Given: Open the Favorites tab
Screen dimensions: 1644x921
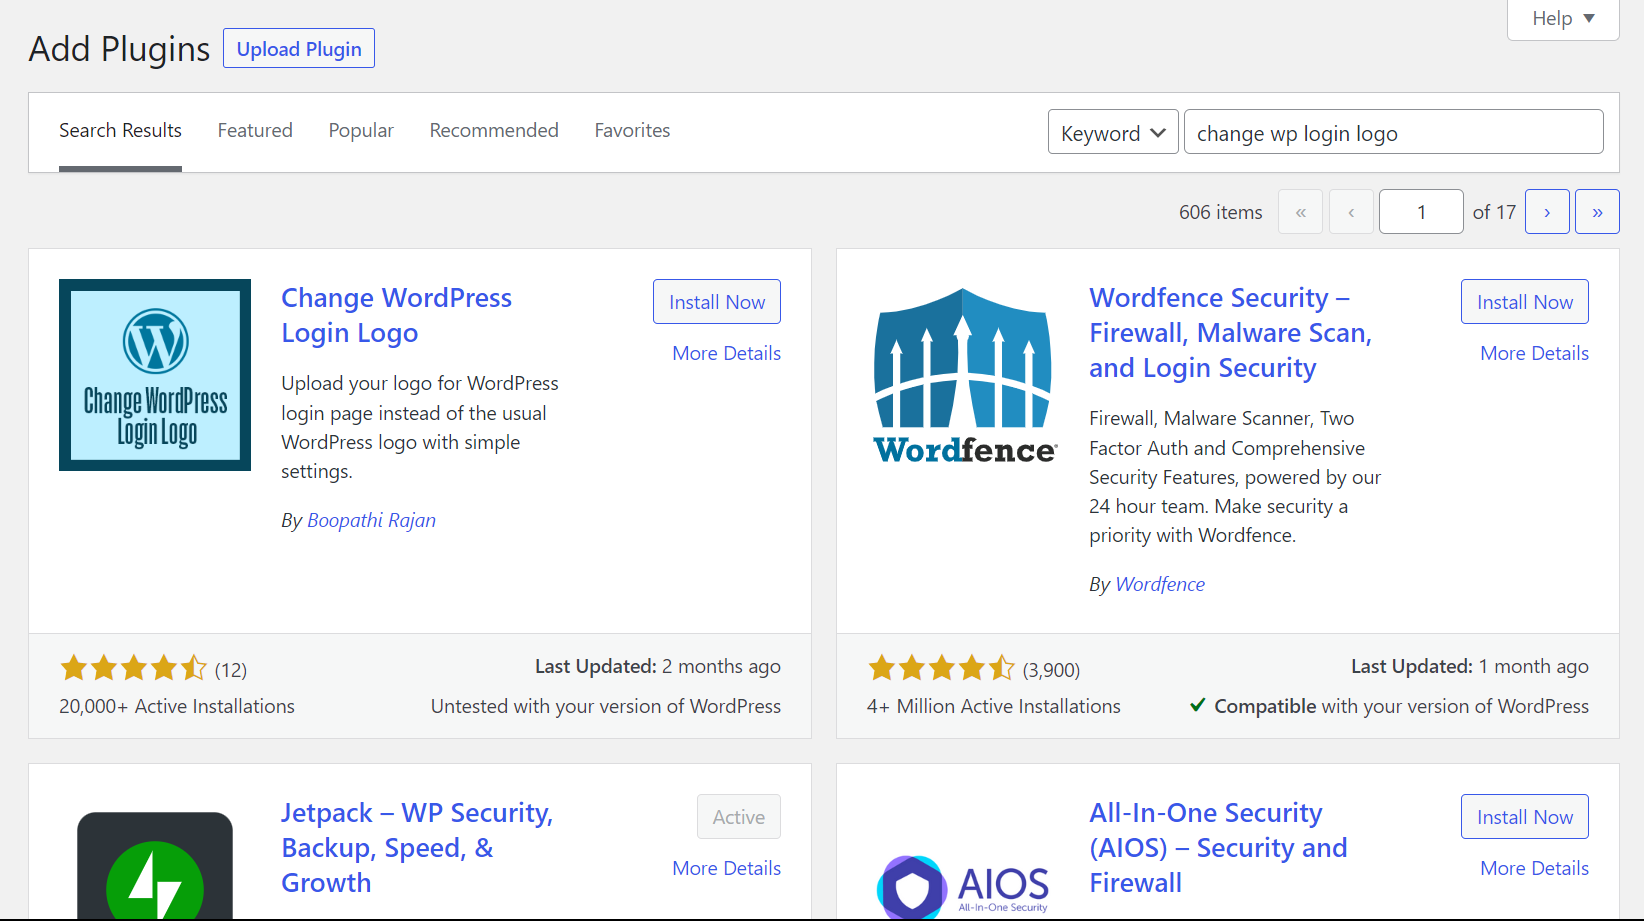Looking at the screenshot, I should pyautogui.click(x=632, y=131).
